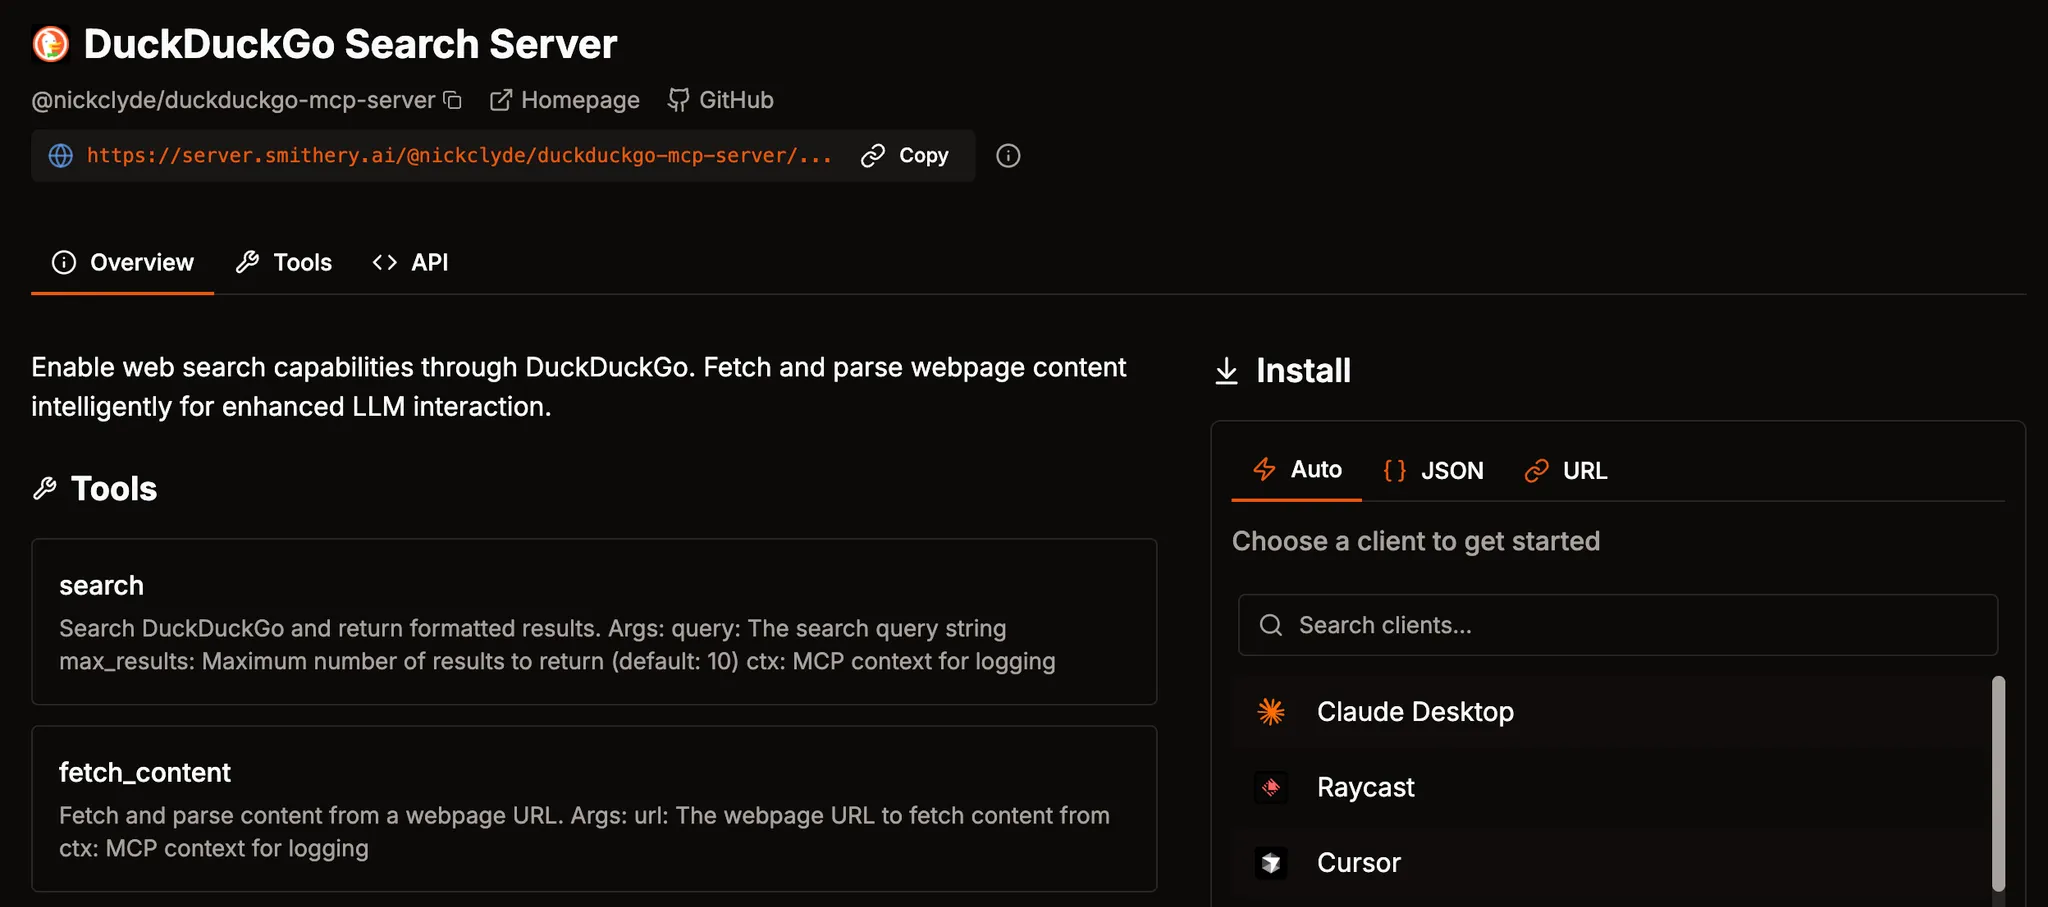Viewport: 2048px width, 907px height.
Task: Open the Homepage link
Action: tap(565, 100)
